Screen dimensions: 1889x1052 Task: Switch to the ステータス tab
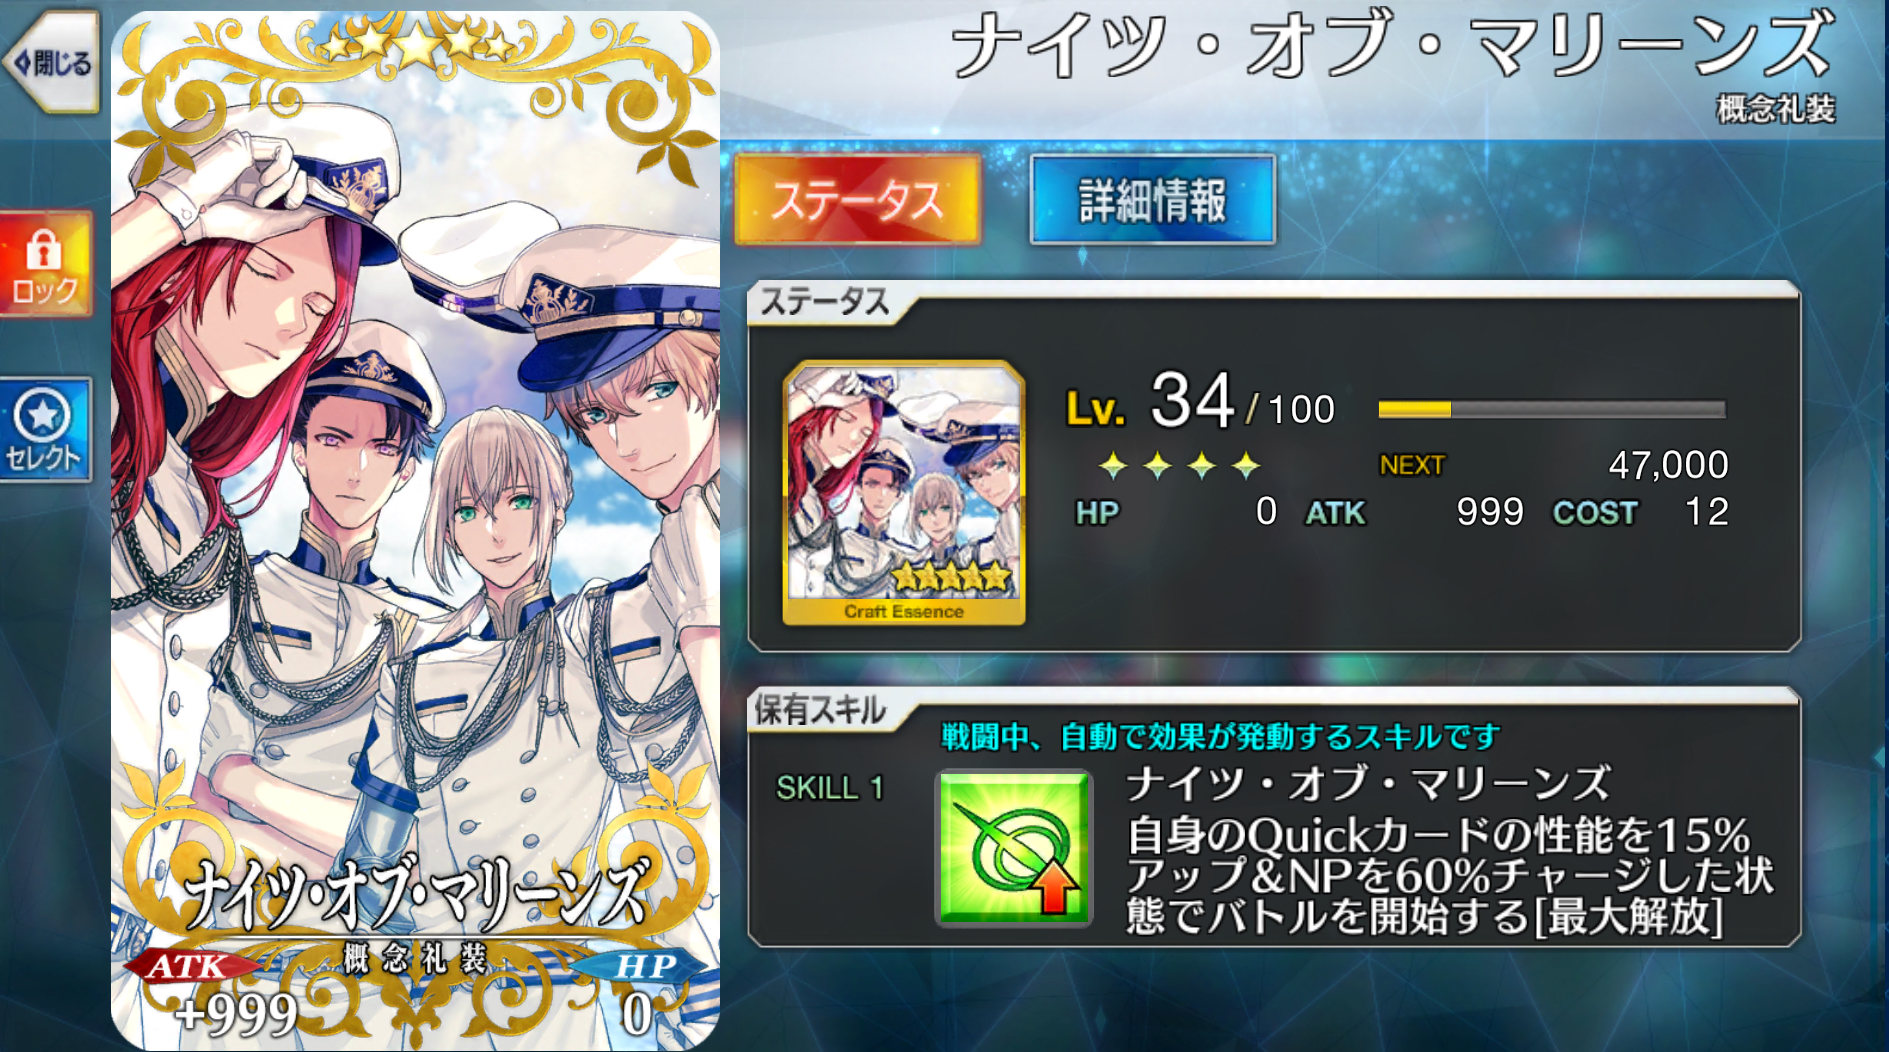(x=858, y=199)
